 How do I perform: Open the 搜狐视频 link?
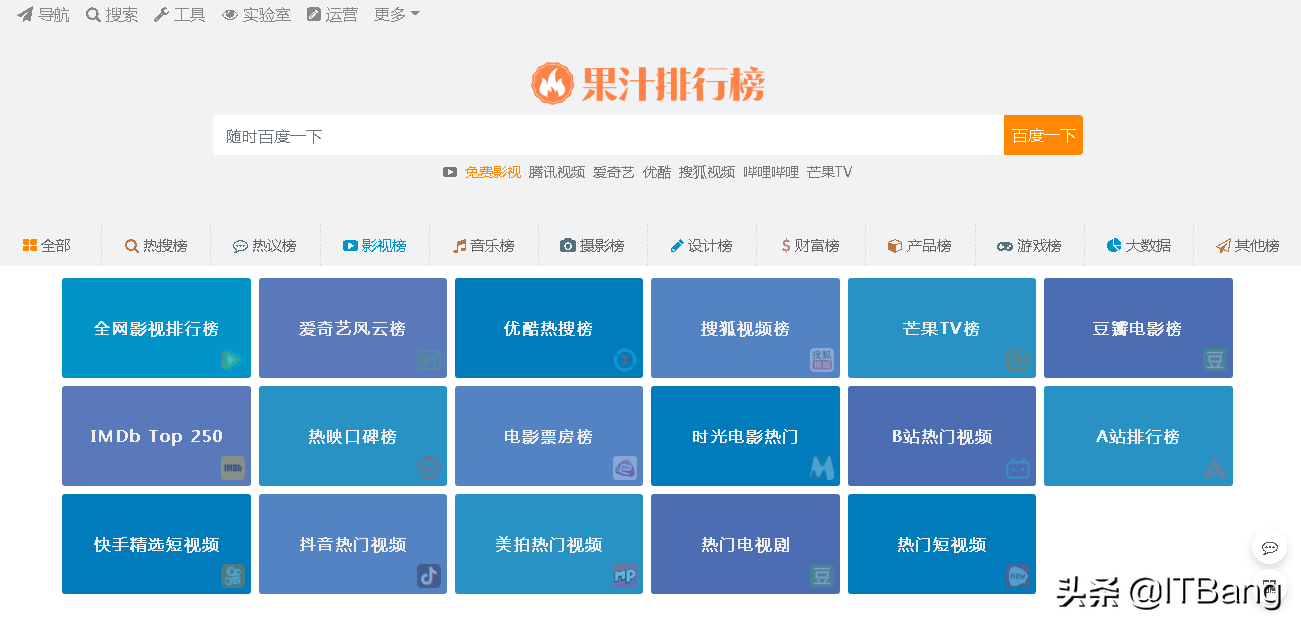click(707, 172)
